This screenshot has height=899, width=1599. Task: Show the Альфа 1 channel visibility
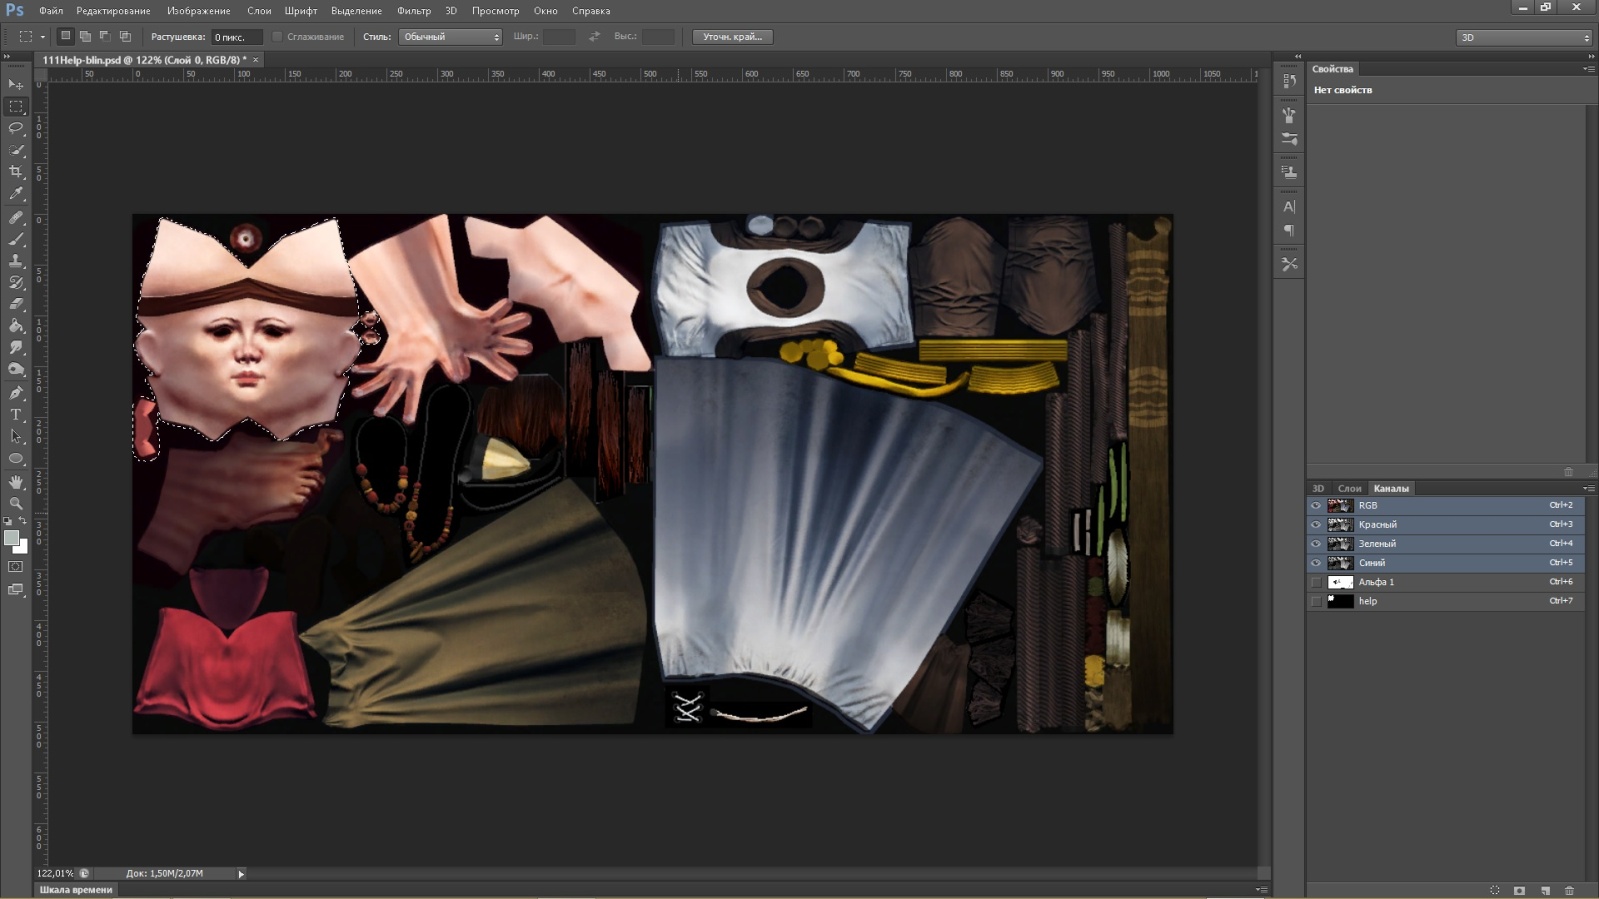point(1316,582)
